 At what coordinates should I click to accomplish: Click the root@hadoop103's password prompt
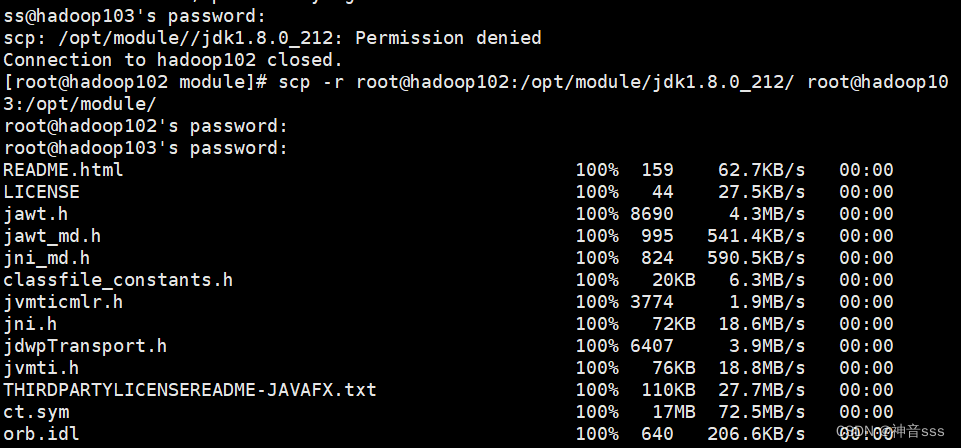point(145,148)
